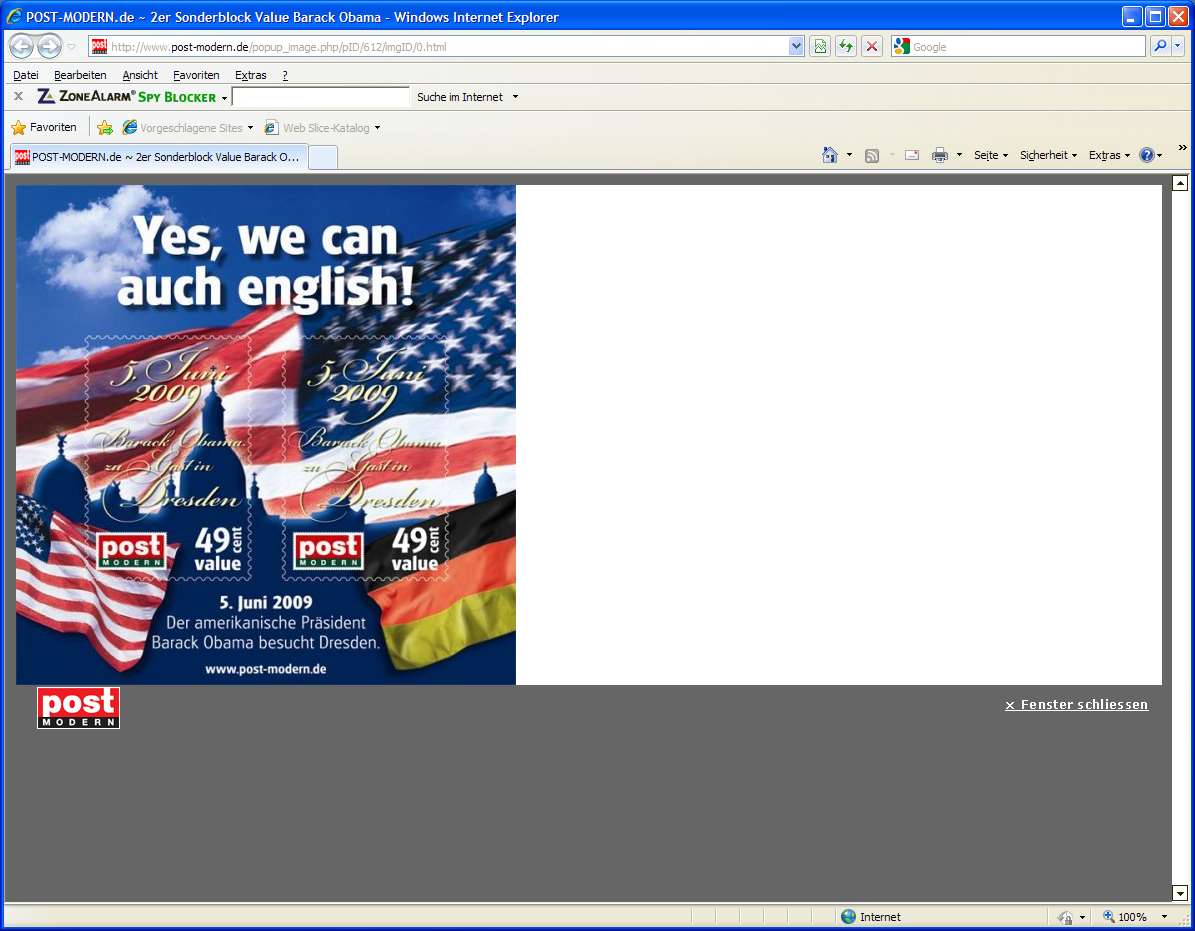1195x931 pixels.
Task: Maximize the Internet Explorer window
Action: point(1155,17)
